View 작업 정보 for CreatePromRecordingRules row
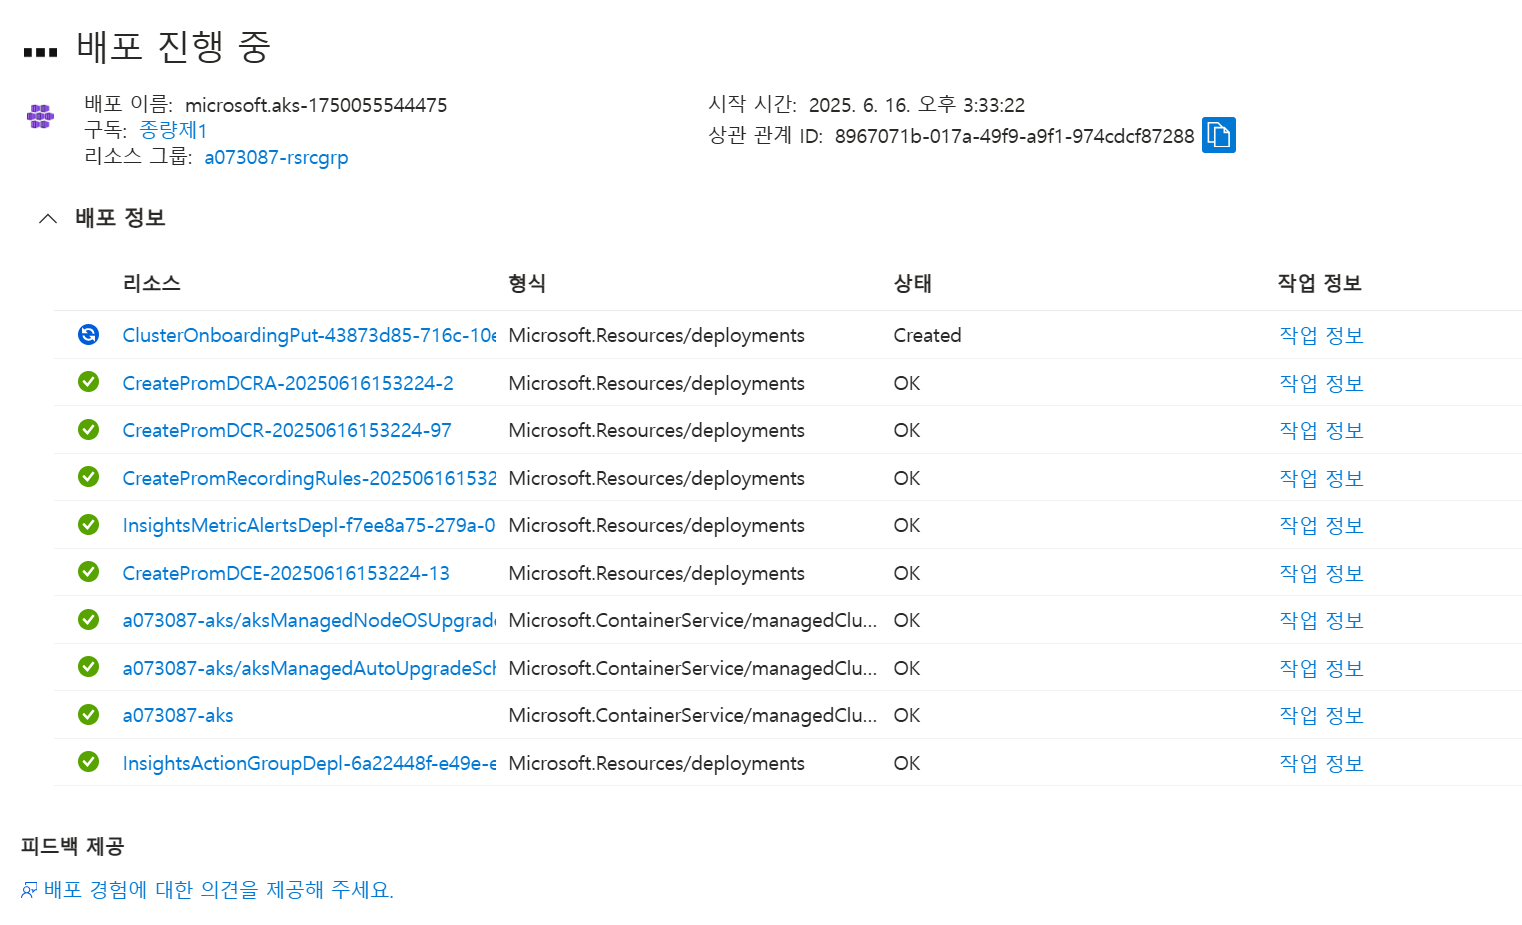Screen dimensions: 1522x925 point(1321,478)
